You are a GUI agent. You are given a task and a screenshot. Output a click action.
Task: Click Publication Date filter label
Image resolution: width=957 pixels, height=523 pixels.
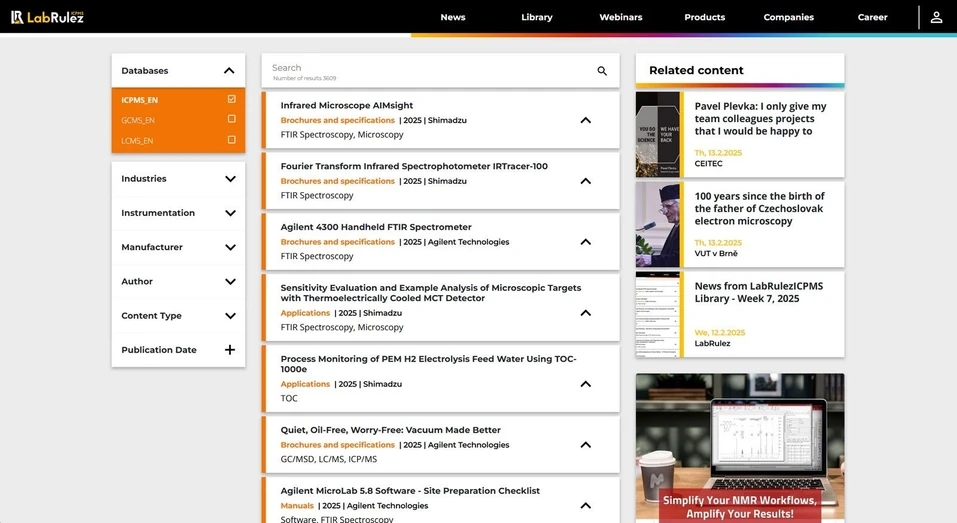click(x=159, y=350)
